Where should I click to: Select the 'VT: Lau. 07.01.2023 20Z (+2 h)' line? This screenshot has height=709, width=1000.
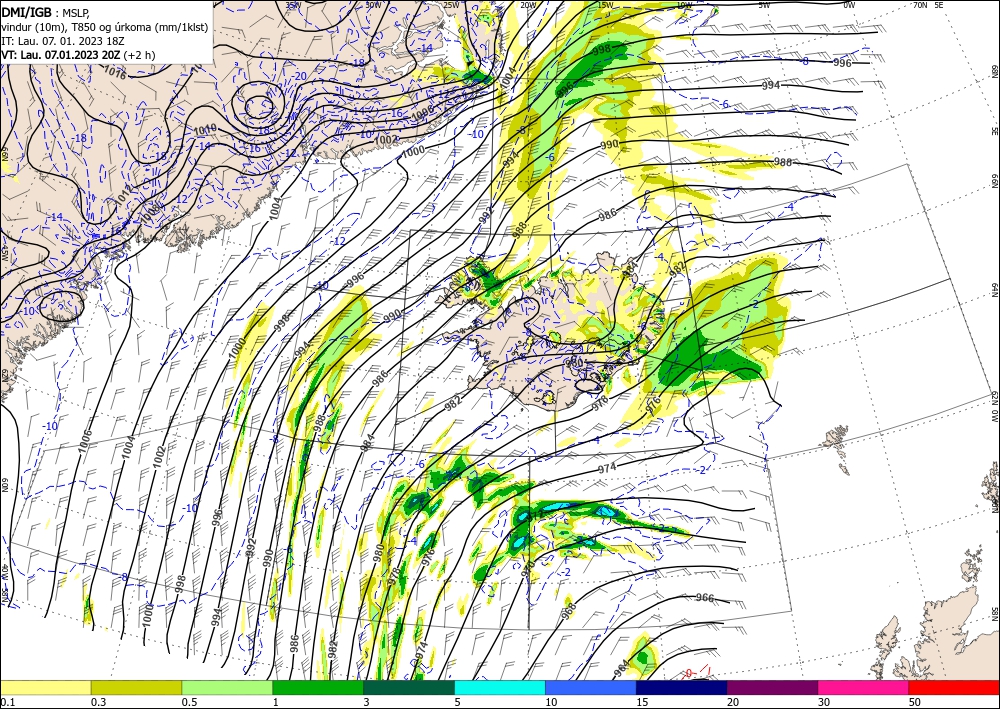[78, 55]
